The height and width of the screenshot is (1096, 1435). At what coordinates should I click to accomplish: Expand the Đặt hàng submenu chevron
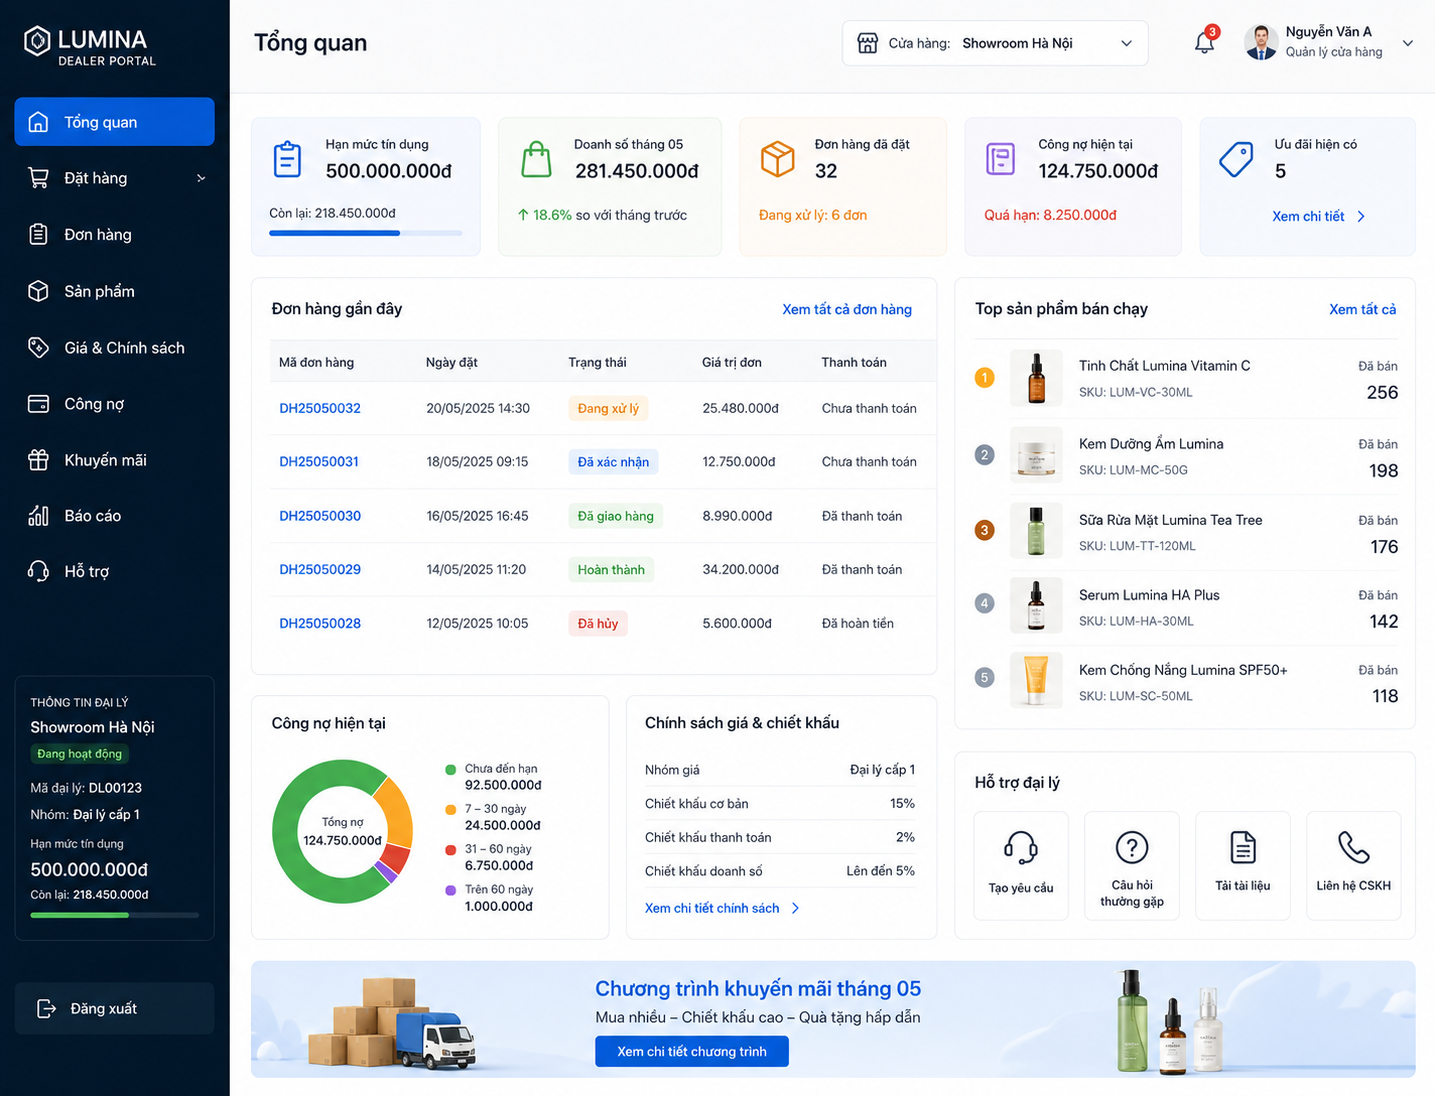click(x=201, y=178)
